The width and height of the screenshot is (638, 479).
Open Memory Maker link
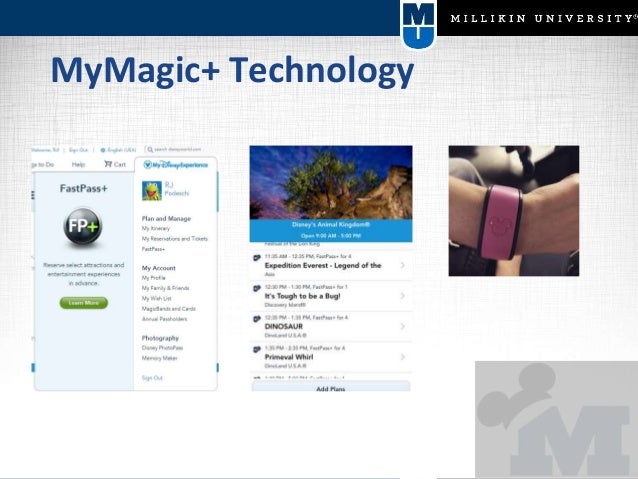coord(160,358)
